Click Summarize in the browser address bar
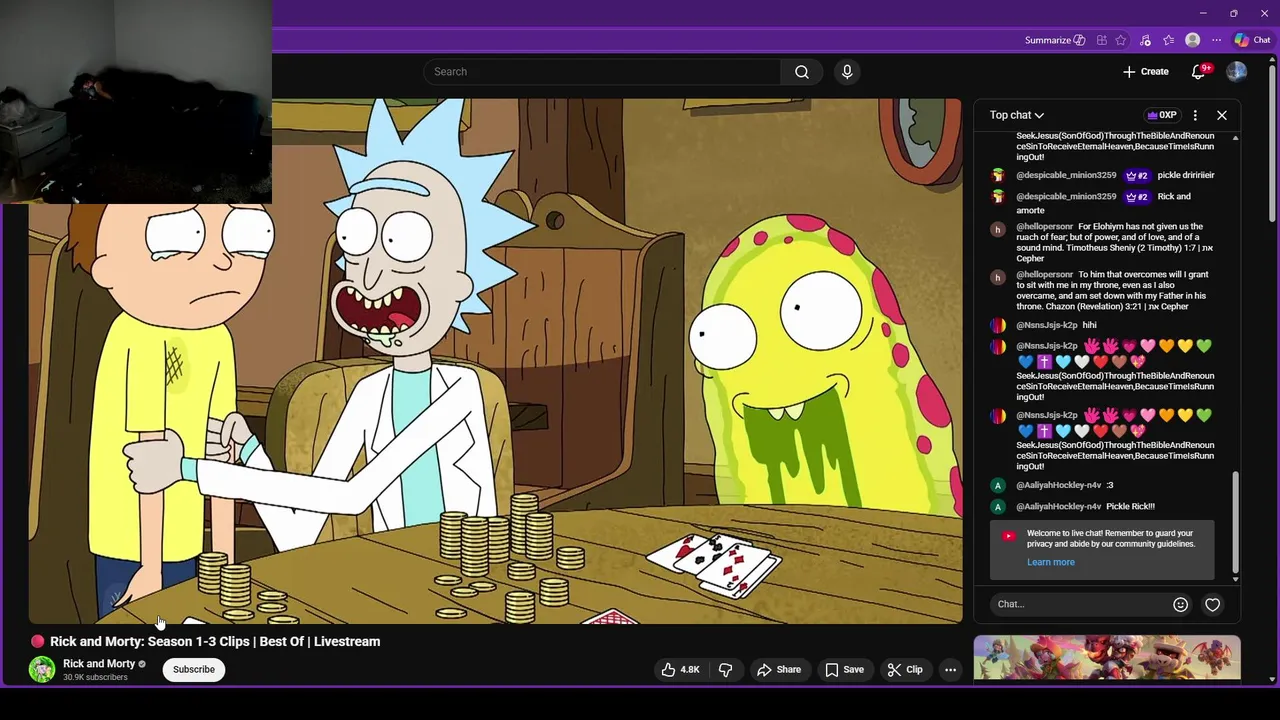 (x=1054, y=40)
